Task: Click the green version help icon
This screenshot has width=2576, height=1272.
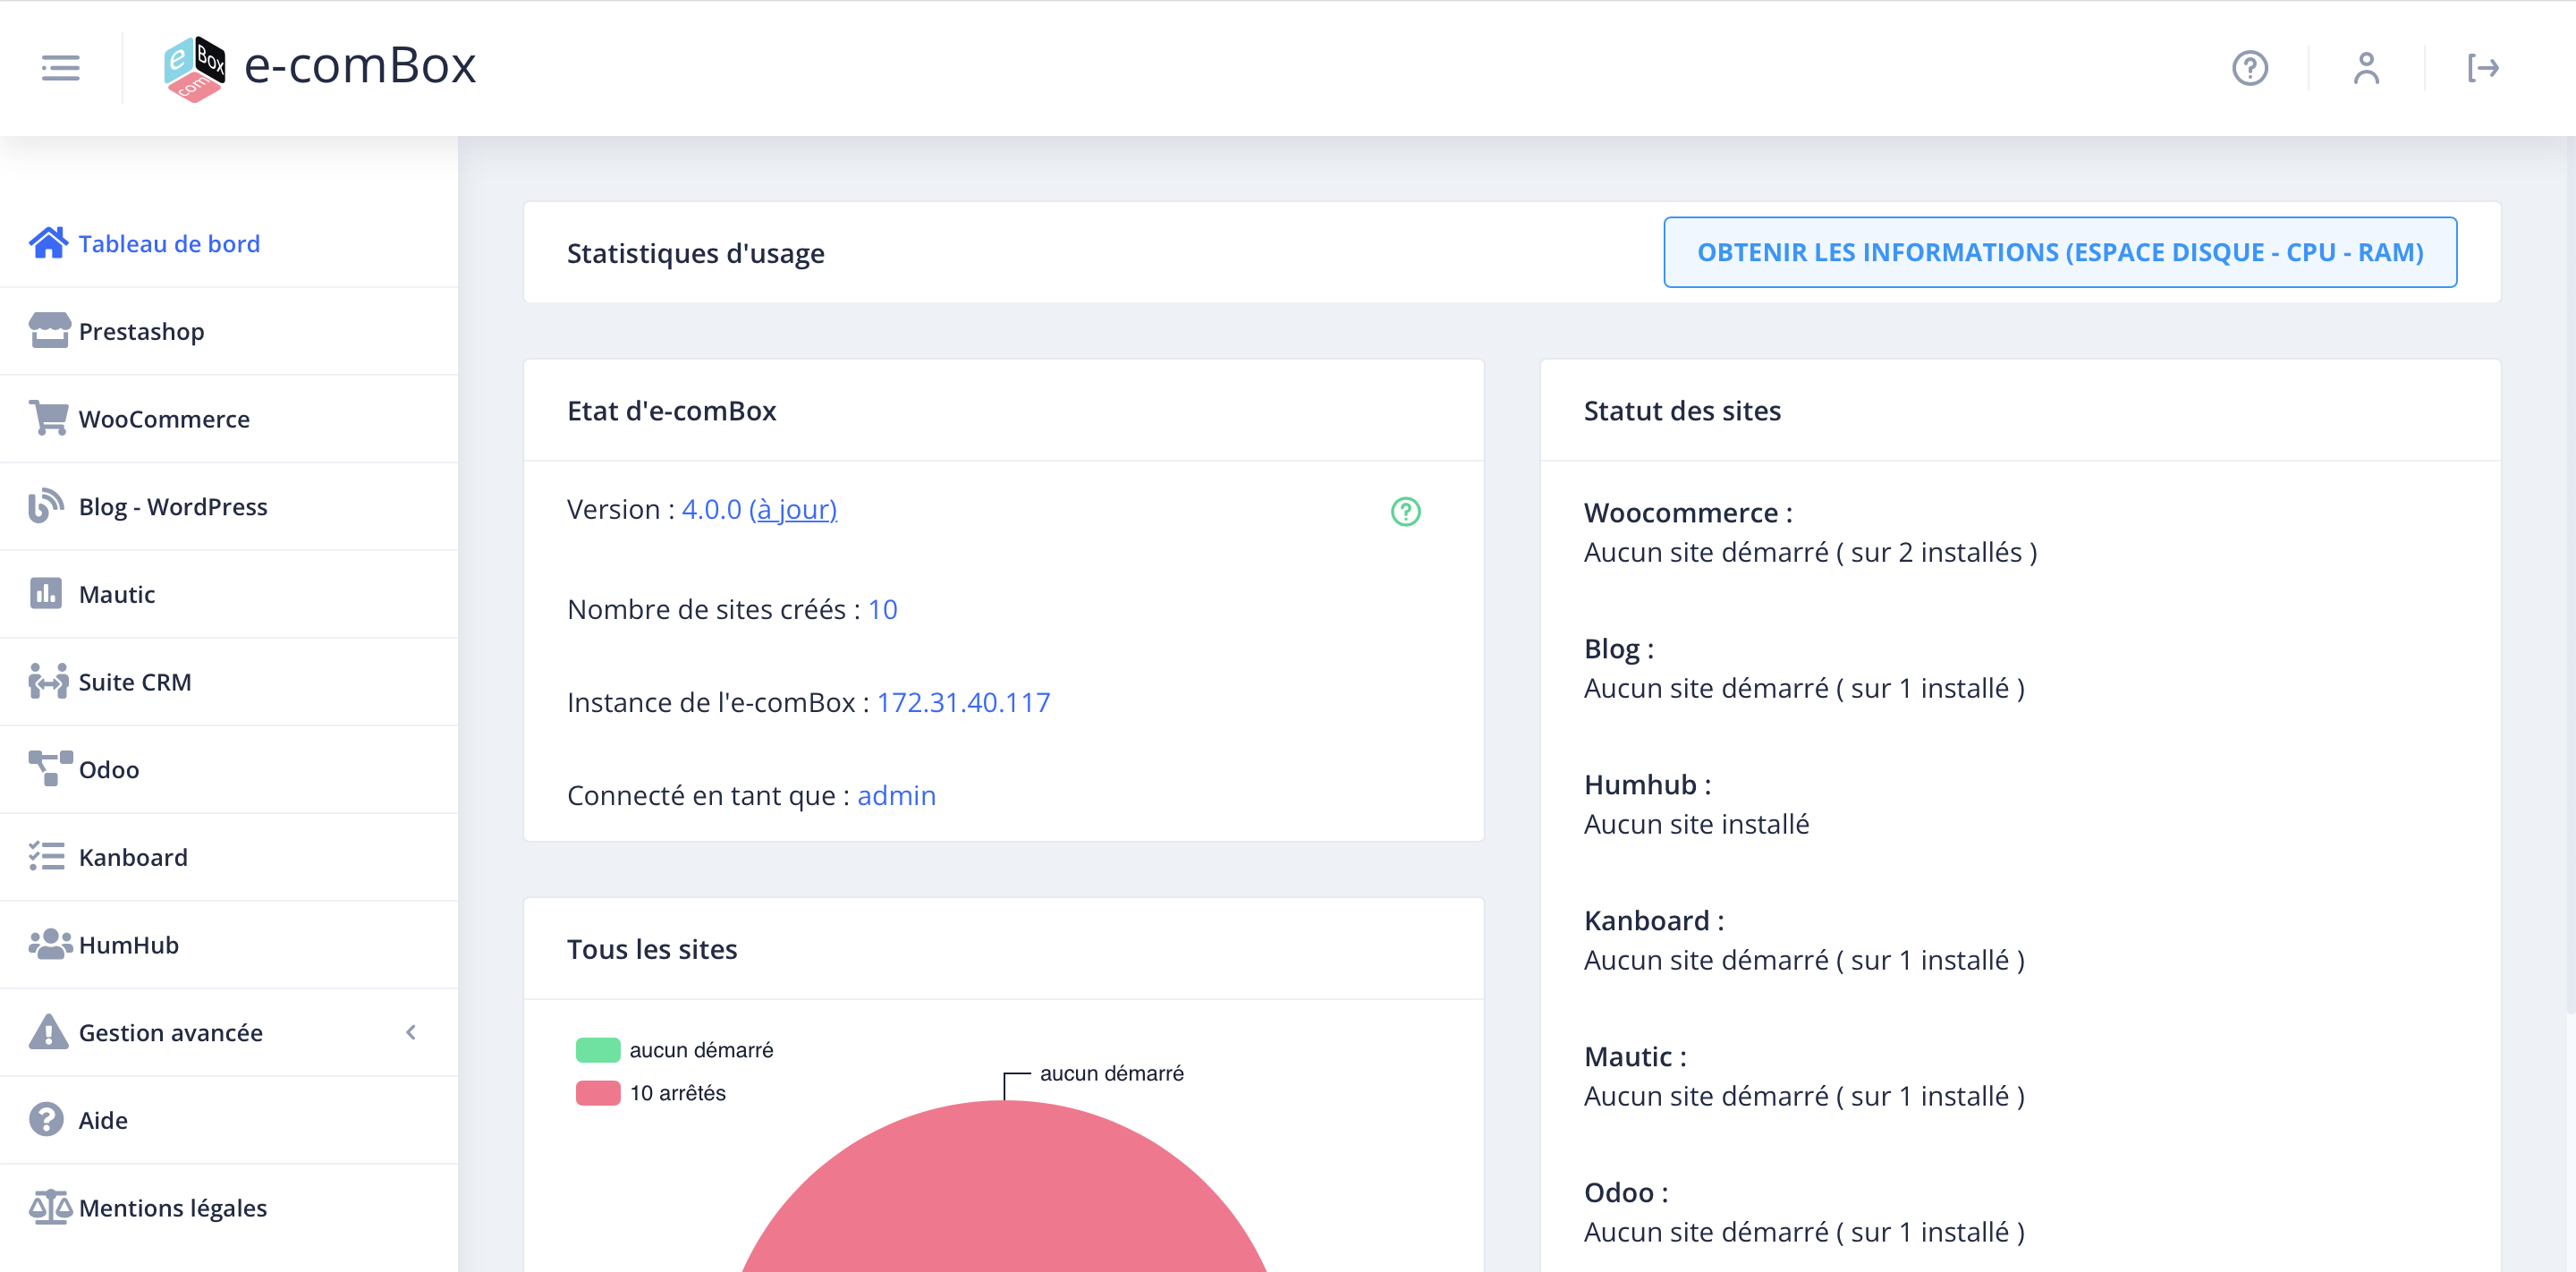Action: tap(1405, 512)
